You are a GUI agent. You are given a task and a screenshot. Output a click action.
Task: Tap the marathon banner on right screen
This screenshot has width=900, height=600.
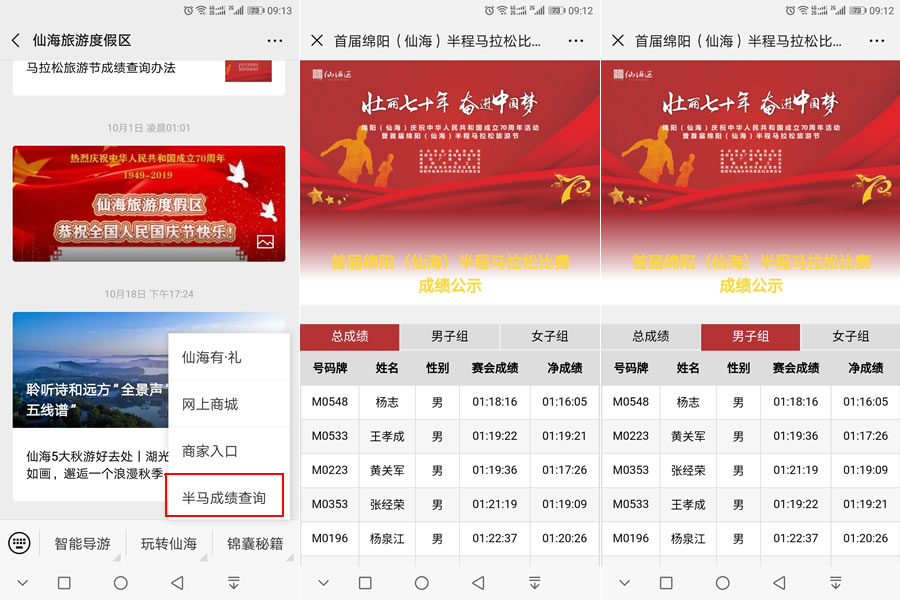(750, 182)
